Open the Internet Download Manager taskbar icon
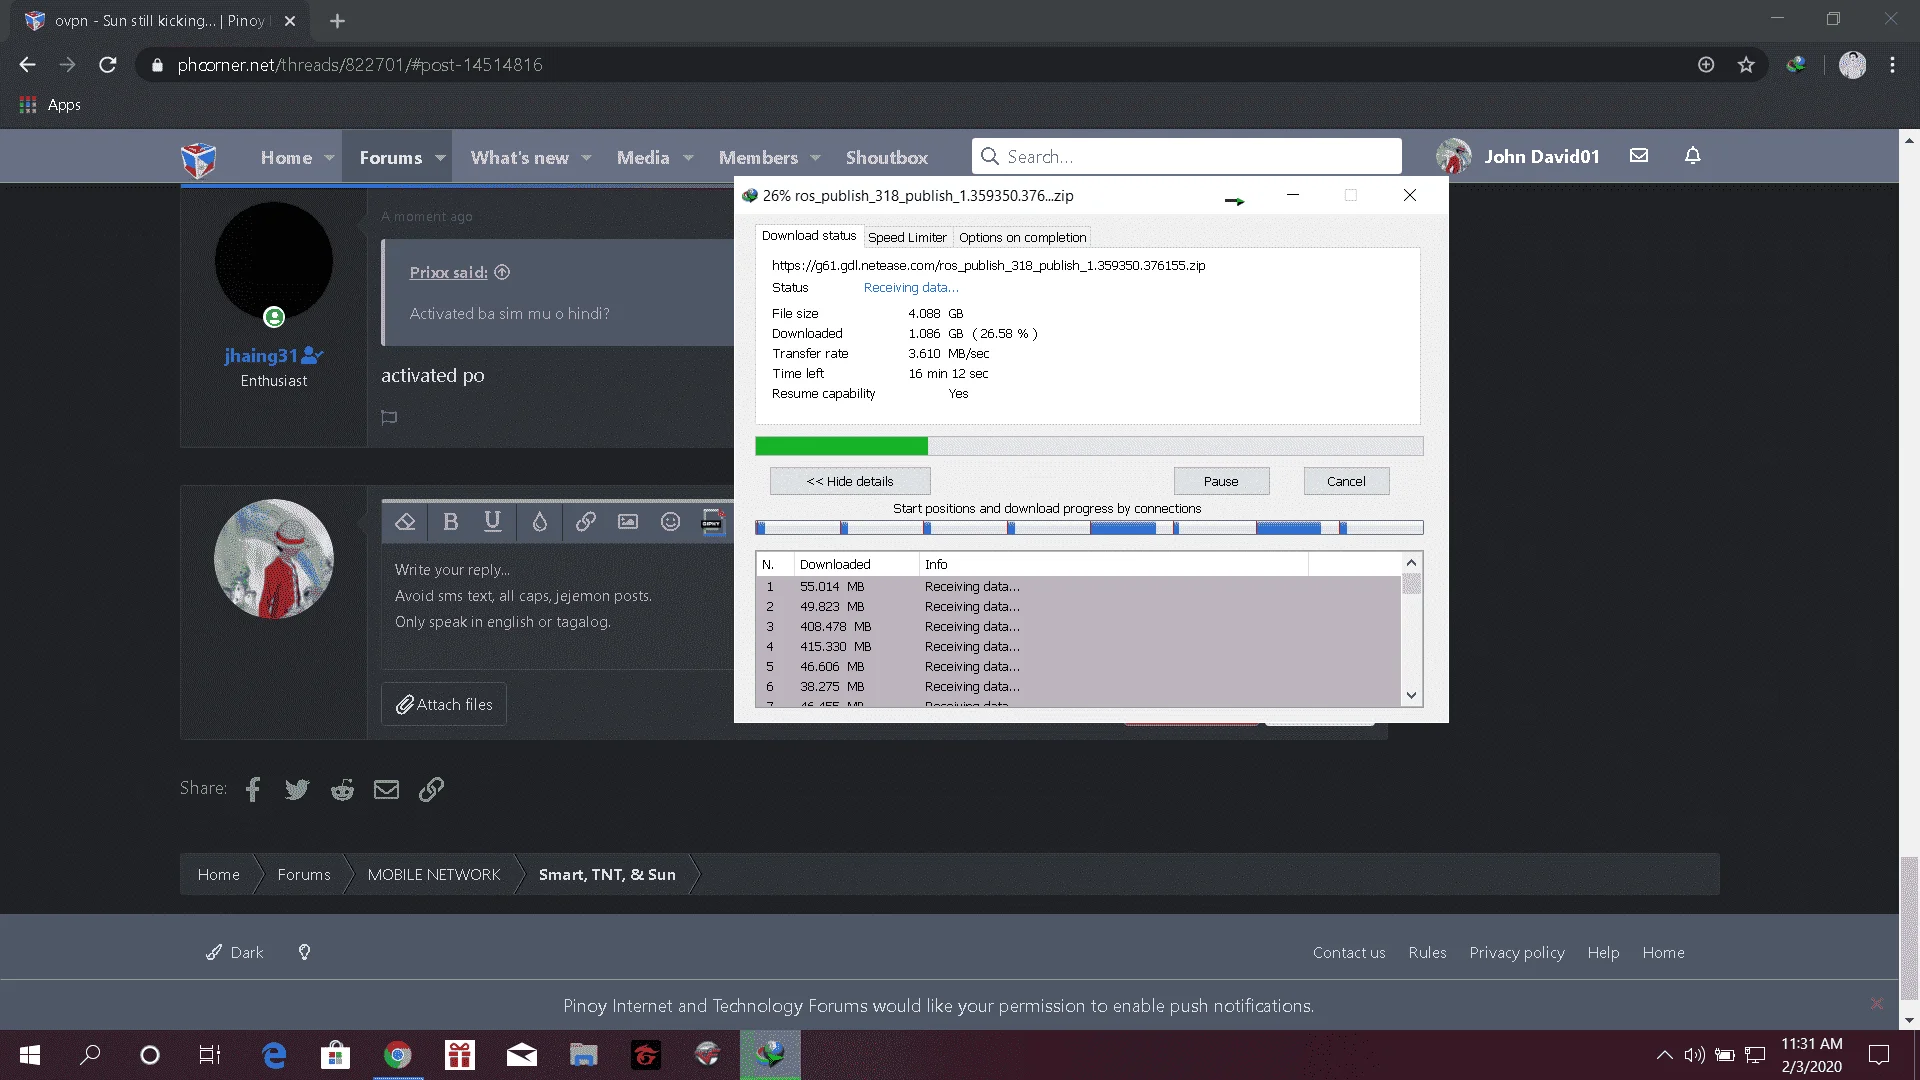This screenshot has height=1080, width=1920. [x=770, y=1054]
